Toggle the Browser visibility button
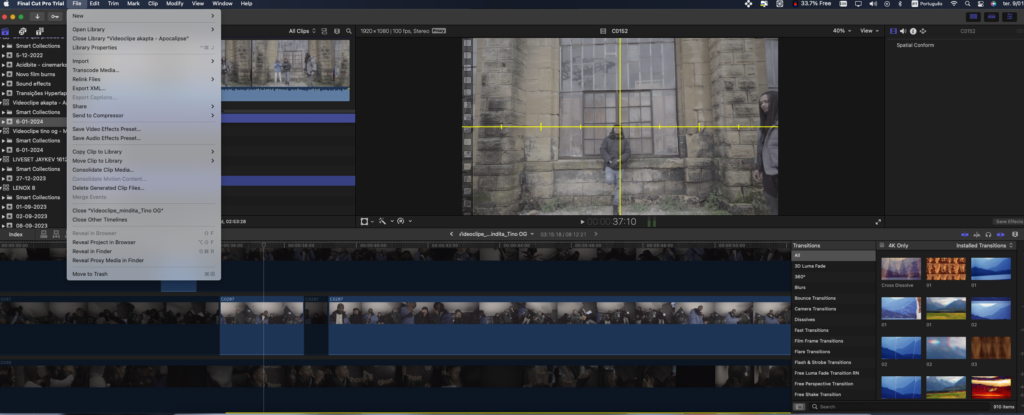Screen dimensions: 1024x415 (974, 16)
